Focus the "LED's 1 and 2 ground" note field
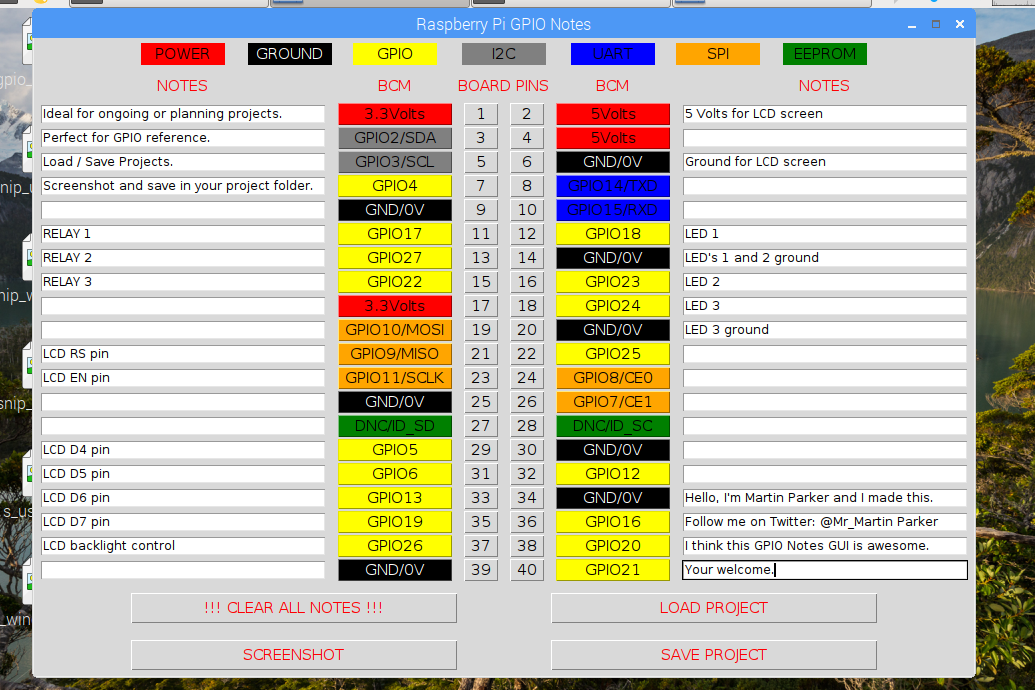Screen dimensions: 1035x690 point(825,258)
